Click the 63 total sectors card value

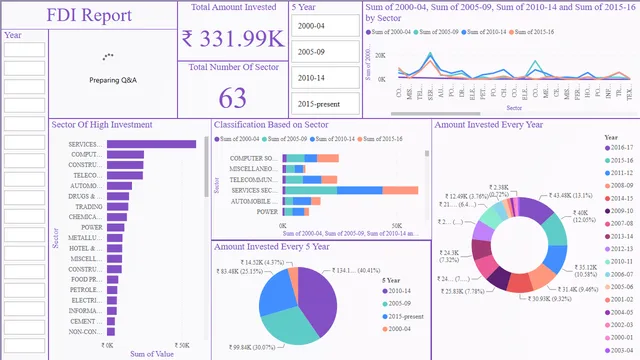tap(233, 98)
